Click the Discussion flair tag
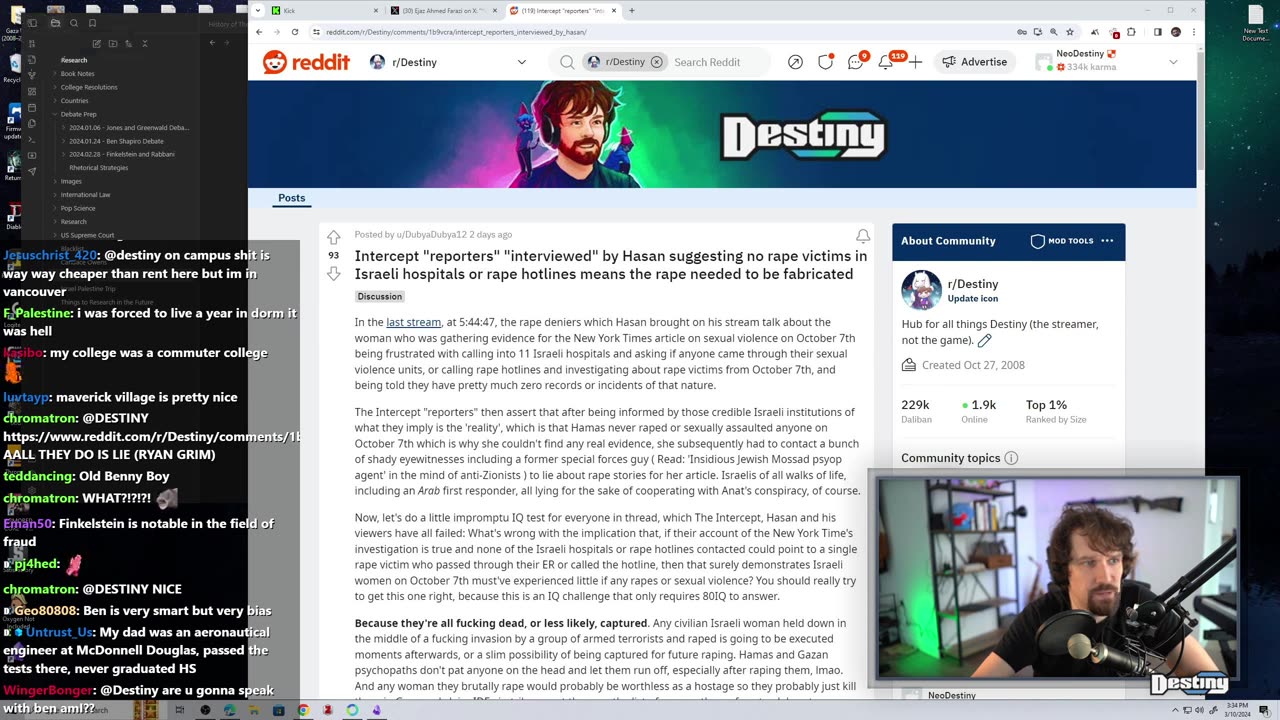1280x720 pixels. [380, 297]
